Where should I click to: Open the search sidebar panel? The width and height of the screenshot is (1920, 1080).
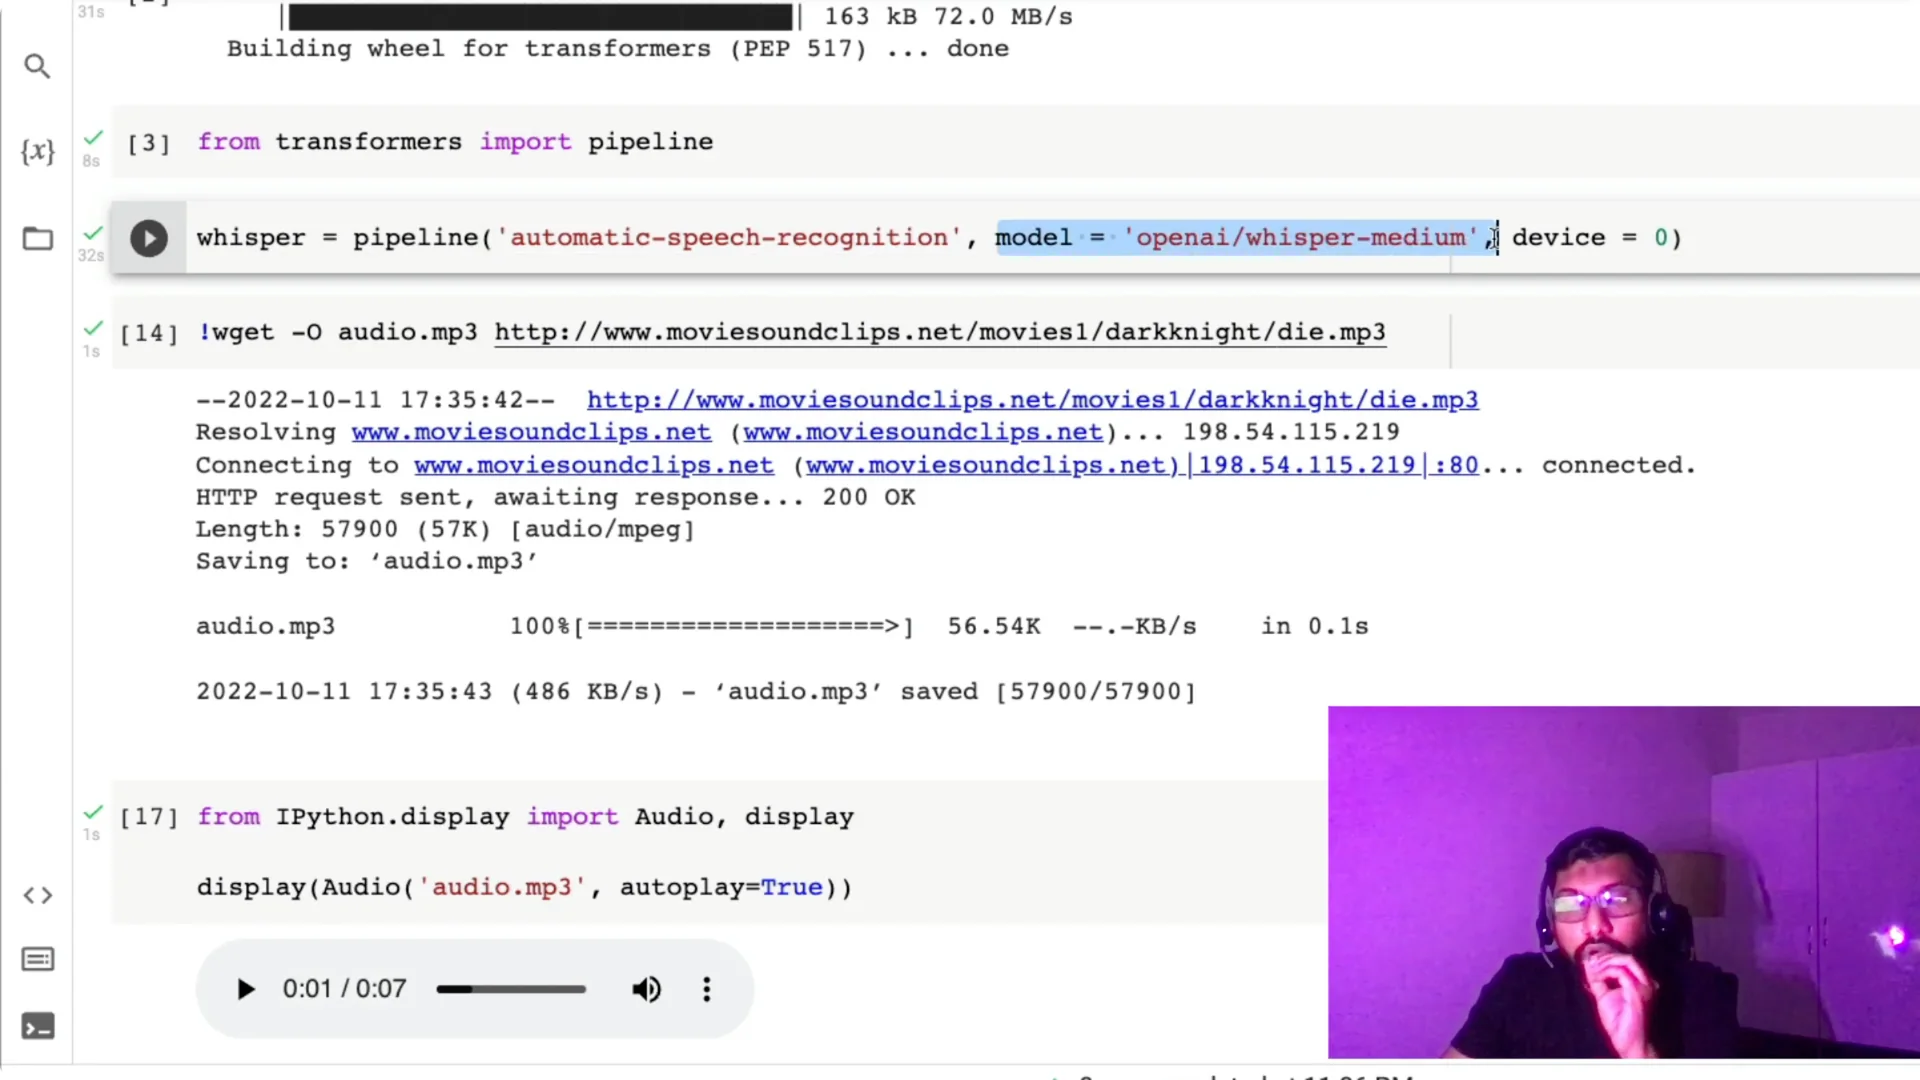click(38, 66)
